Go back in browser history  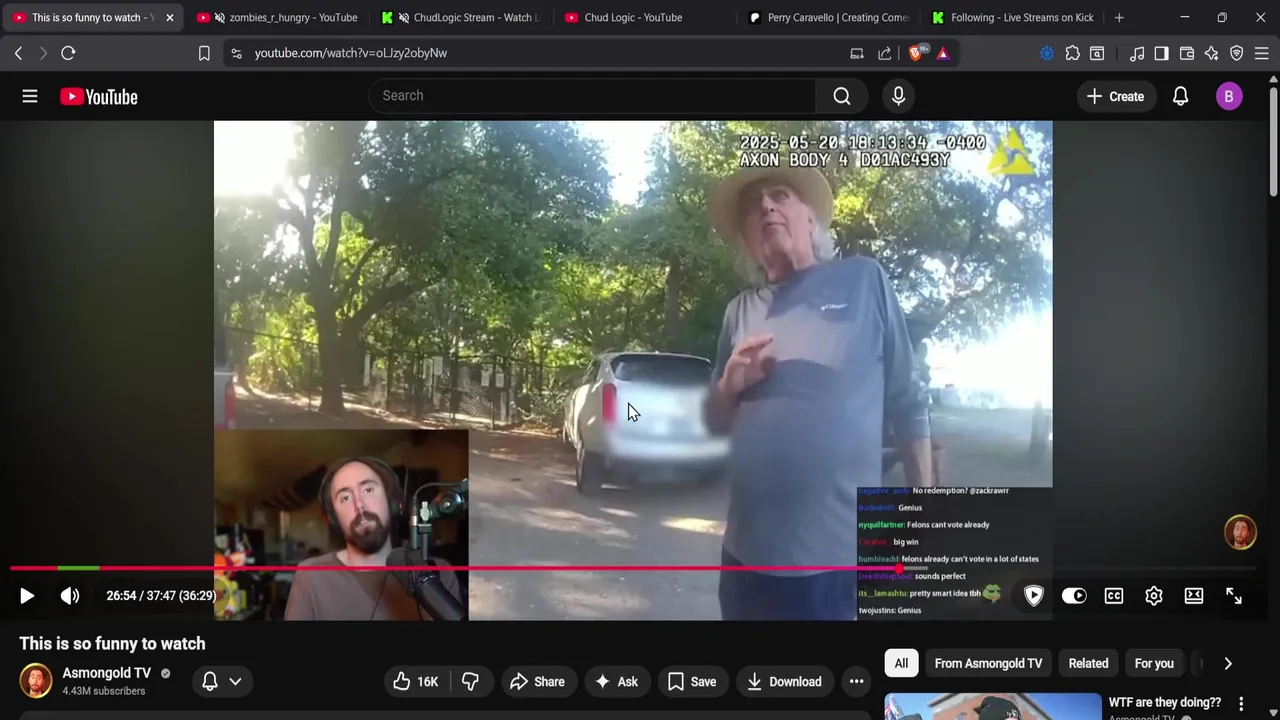(x=18, y=53)
